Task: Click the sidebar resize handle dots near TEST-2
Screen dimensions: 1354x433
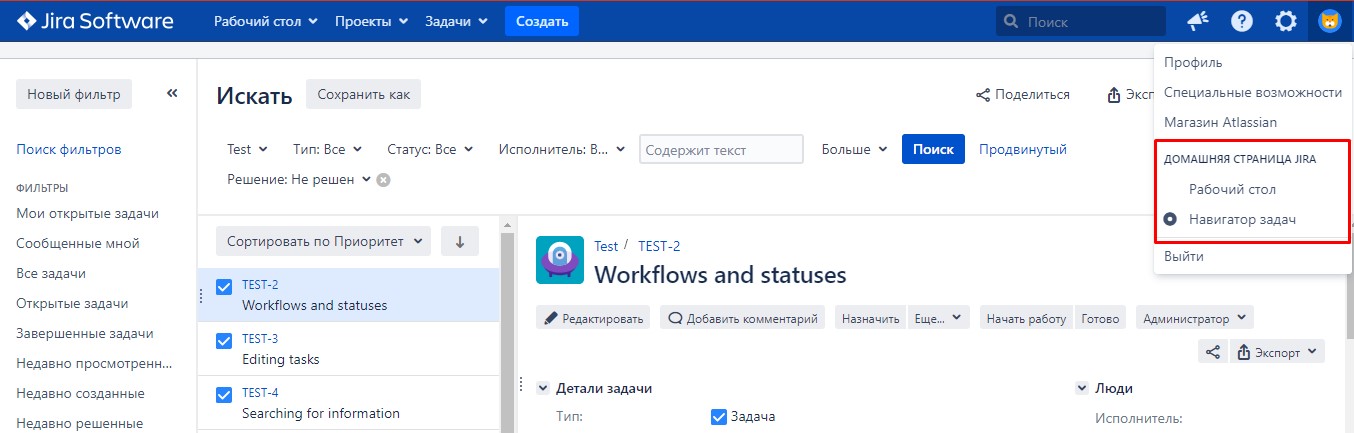Action: tap(202, 295)
